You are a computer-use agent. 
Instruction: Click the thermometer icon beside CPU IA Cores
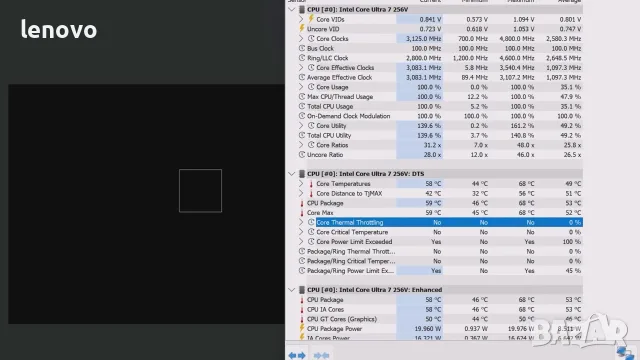[x=302, y=309]
